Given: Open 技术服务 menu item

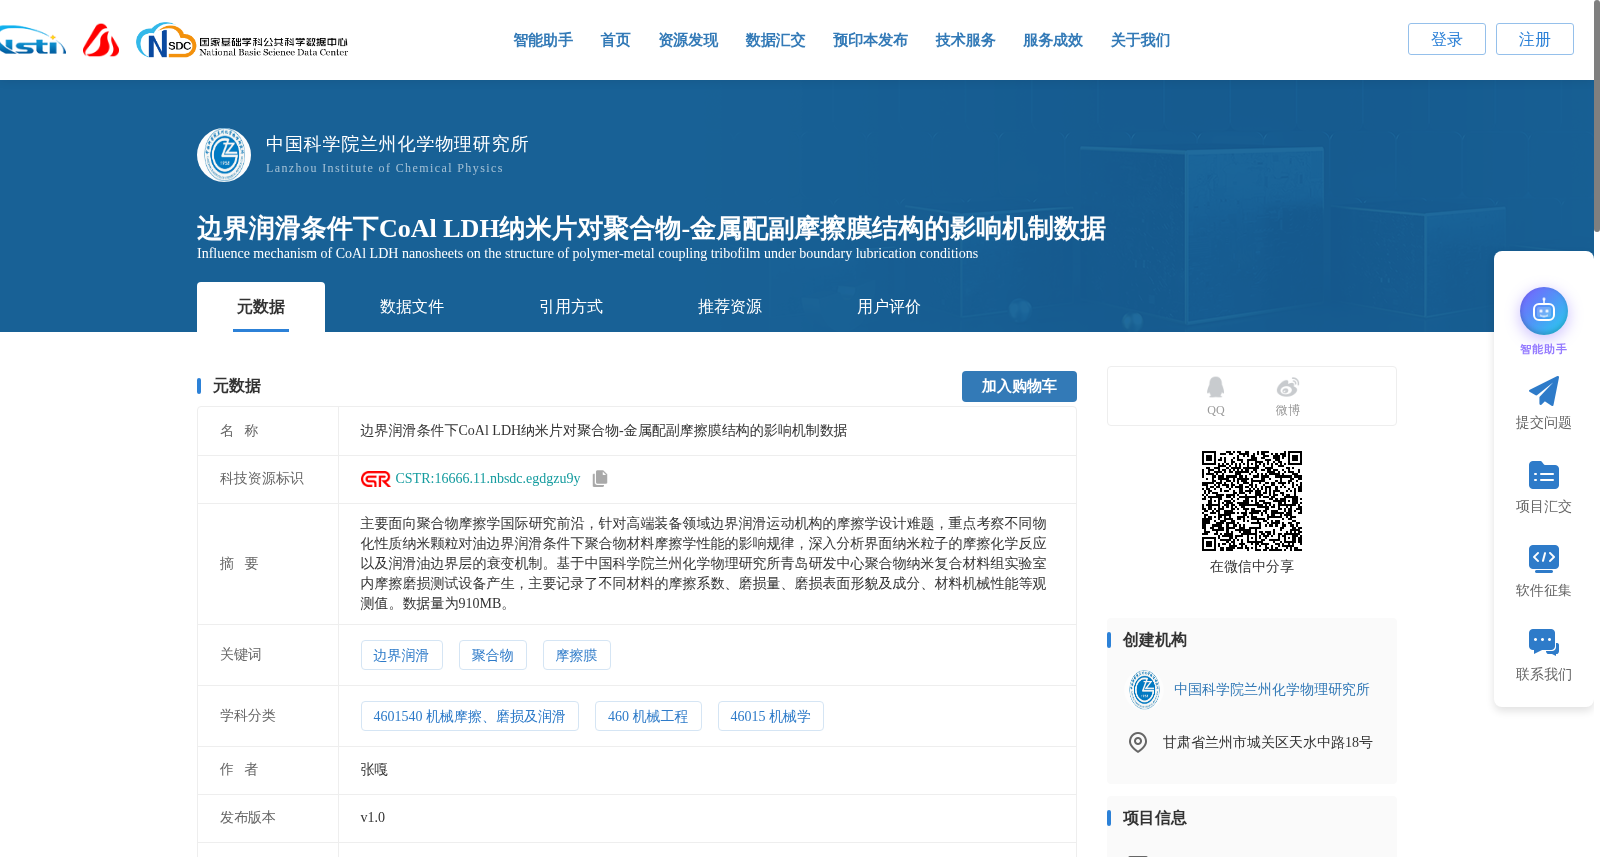Looking at the screenshot, I should (965, 40).
